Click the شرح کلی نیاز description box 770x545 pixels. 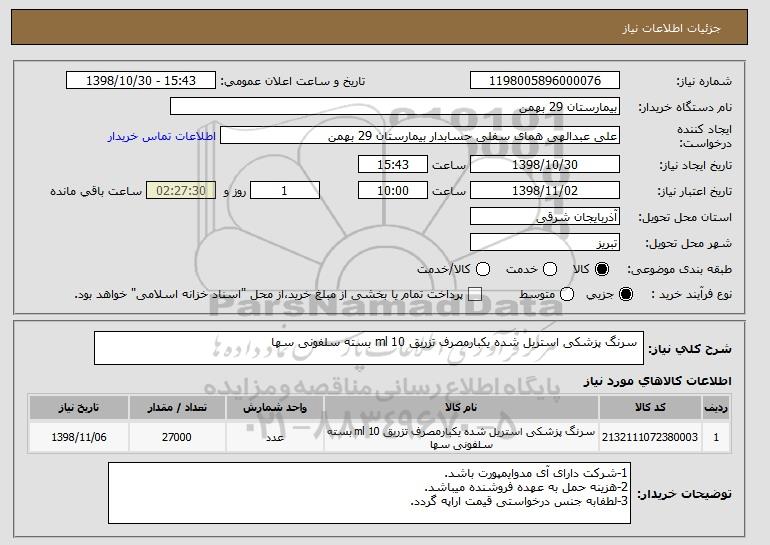tap(369, 348)
